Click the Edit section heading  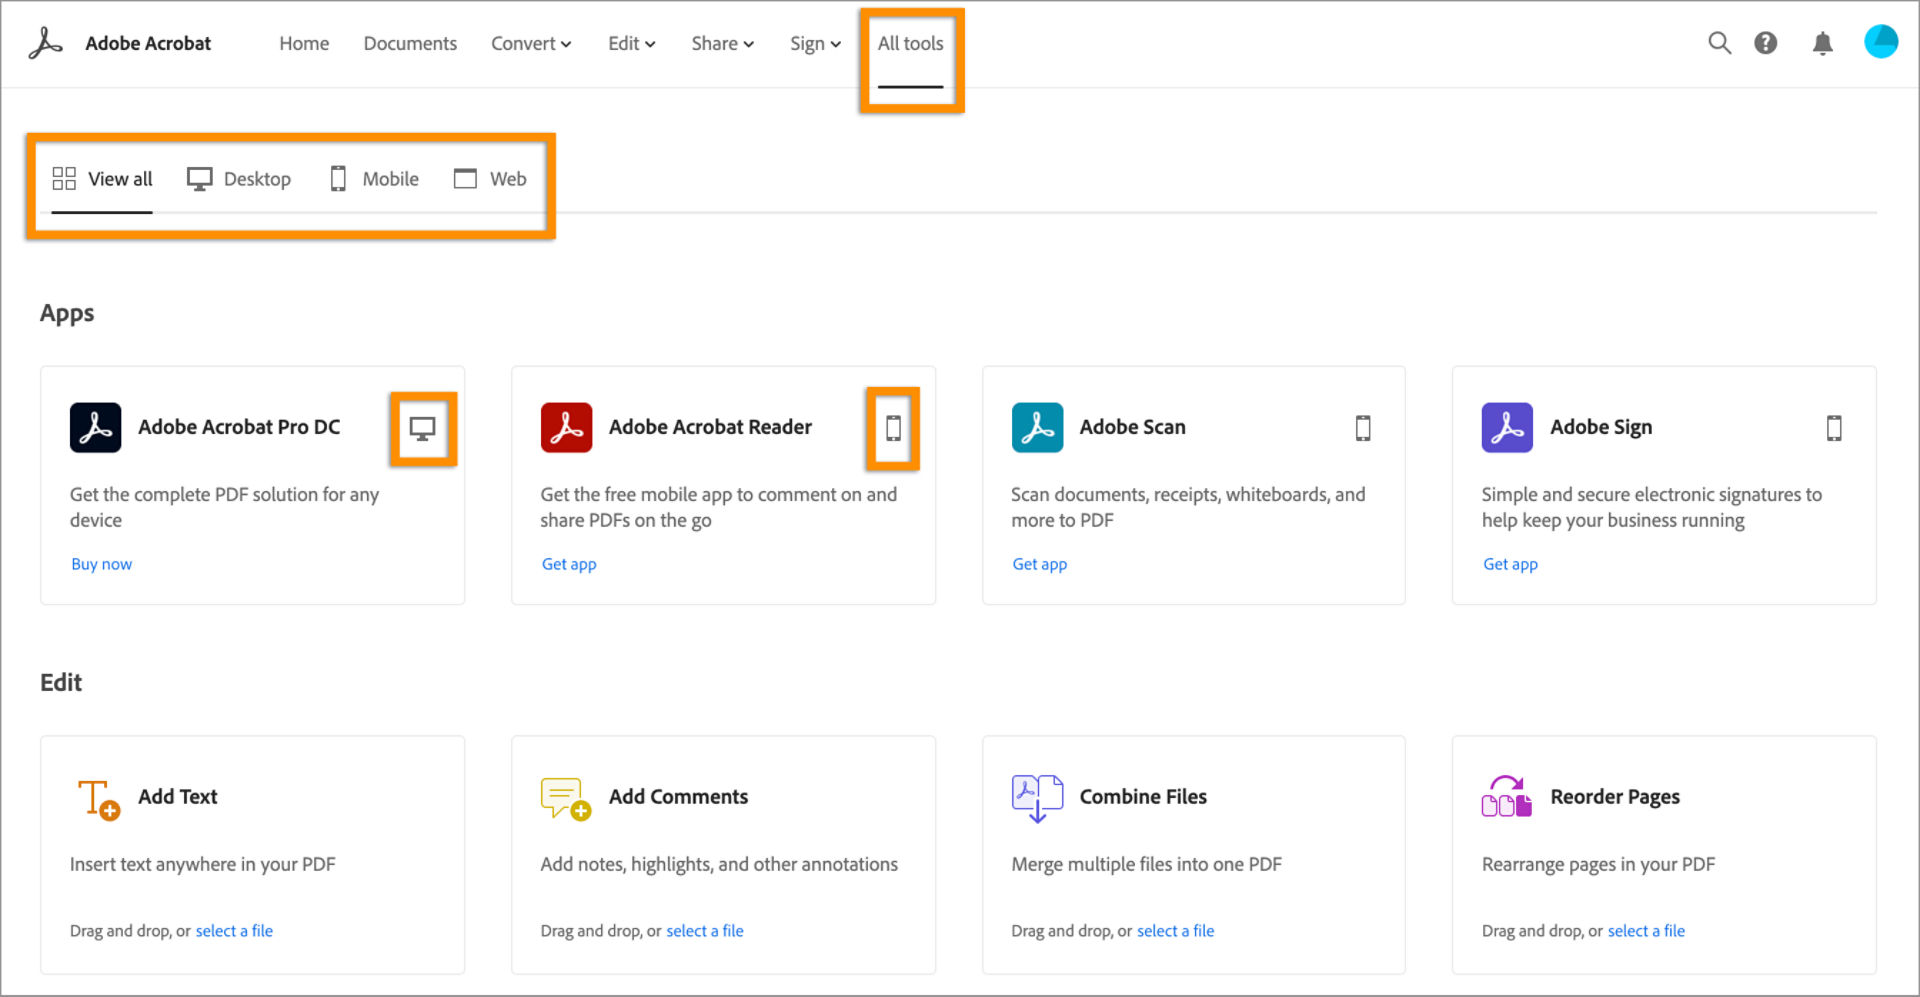[61, 683]
